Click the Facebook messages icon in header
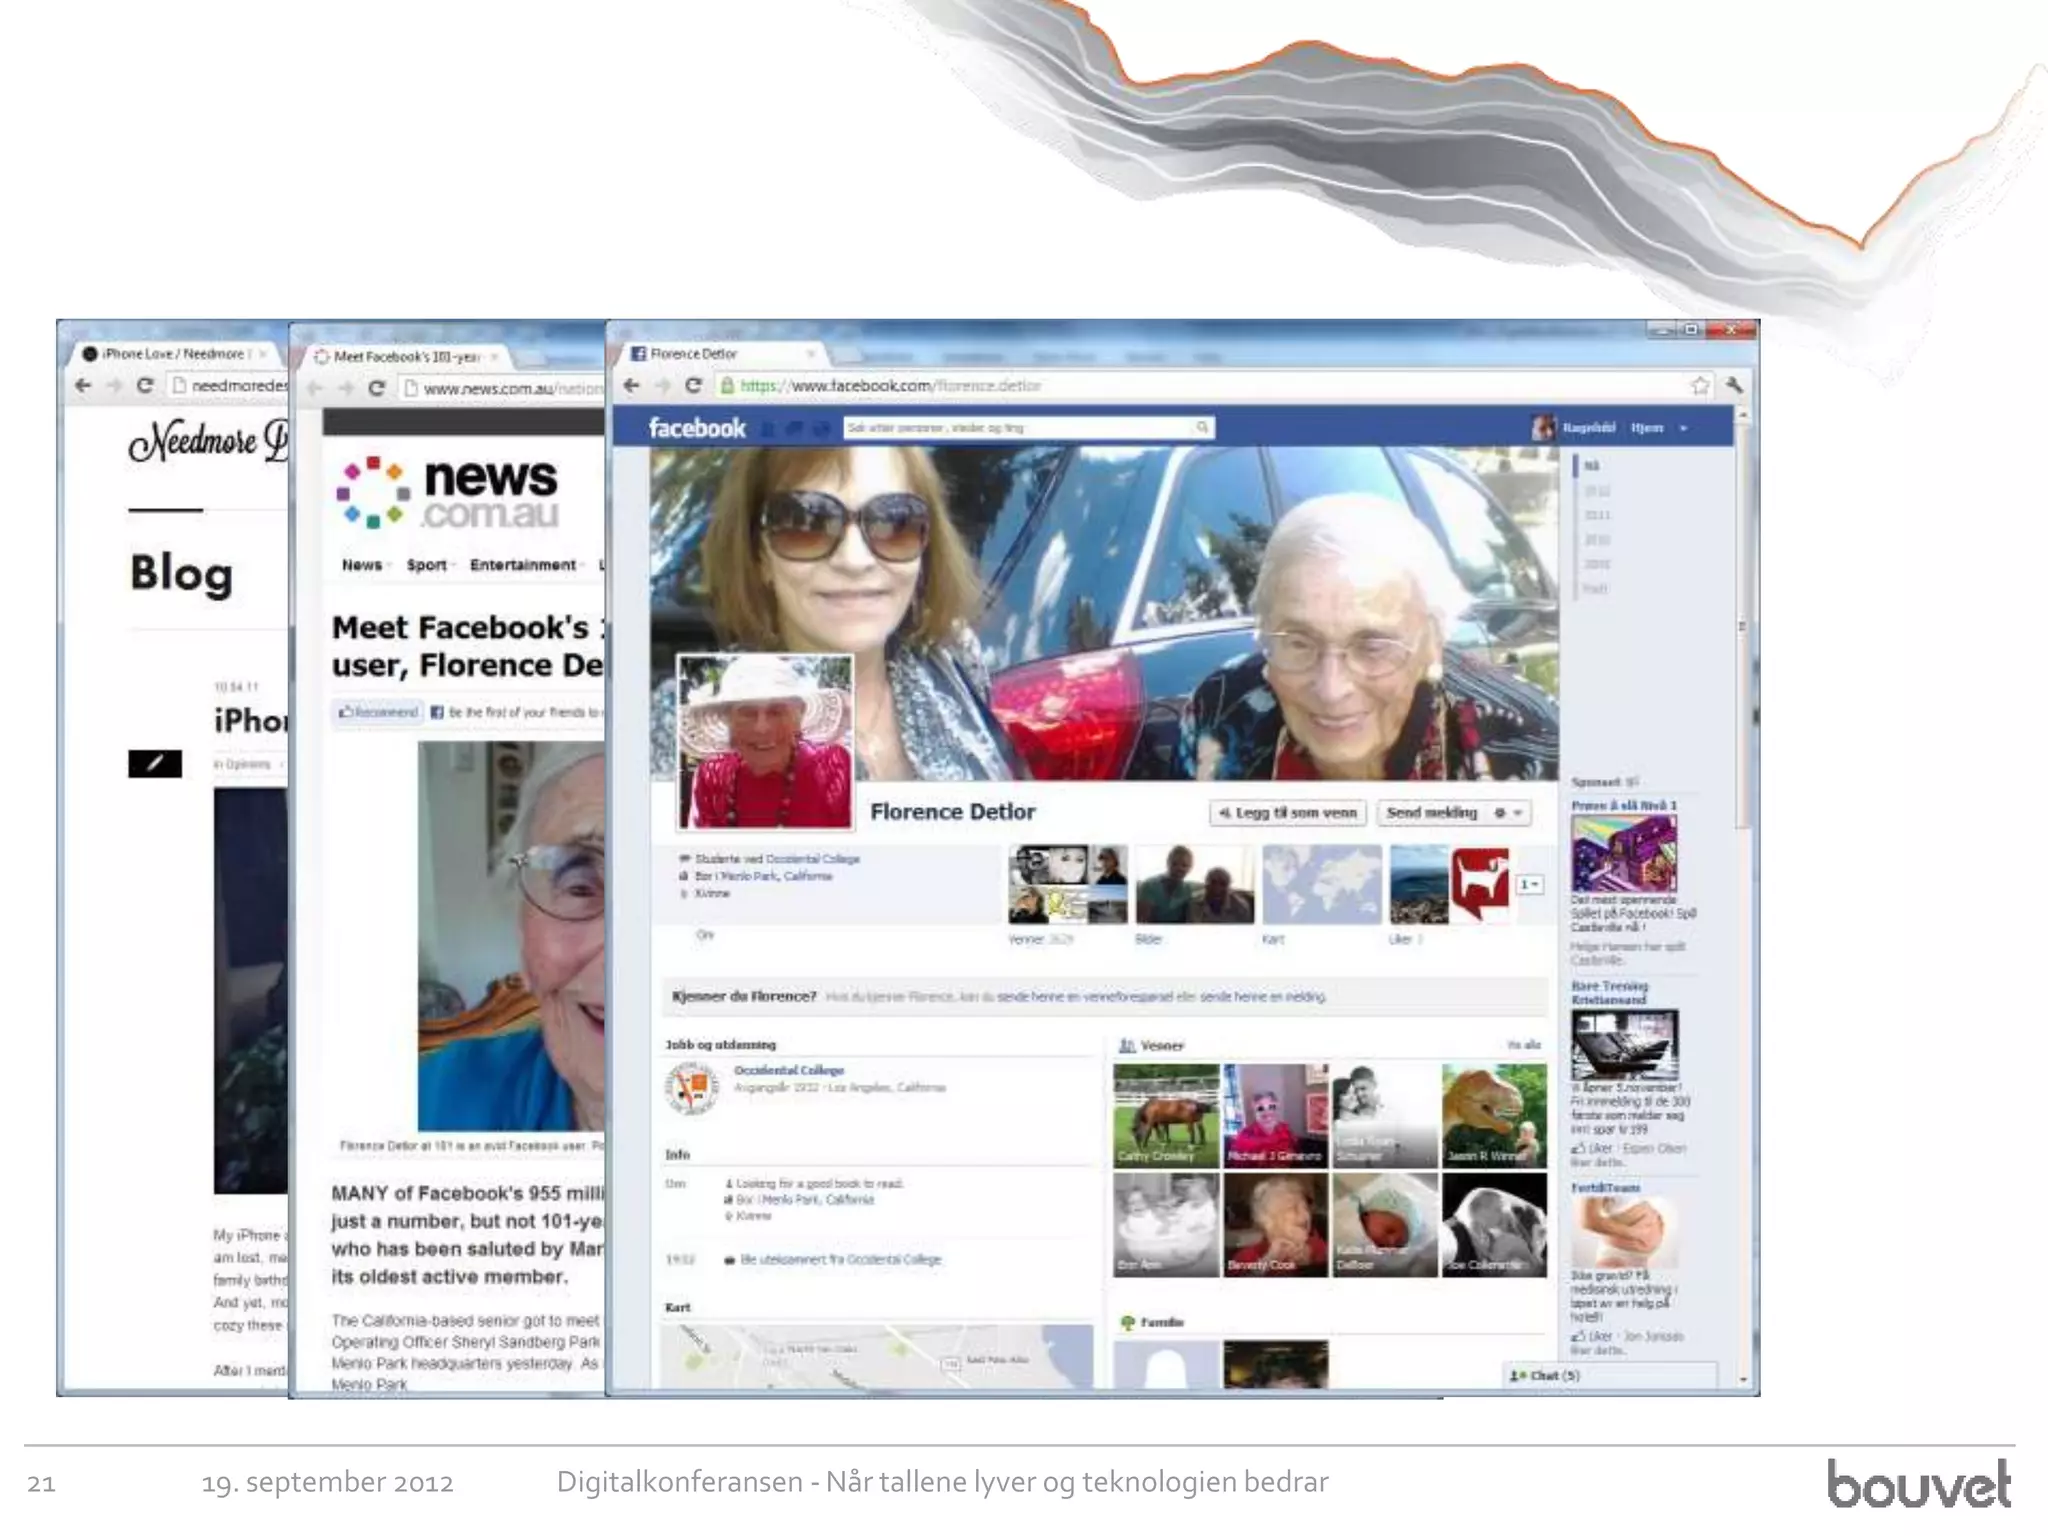2048x1536 pixels. pos(794,428)
